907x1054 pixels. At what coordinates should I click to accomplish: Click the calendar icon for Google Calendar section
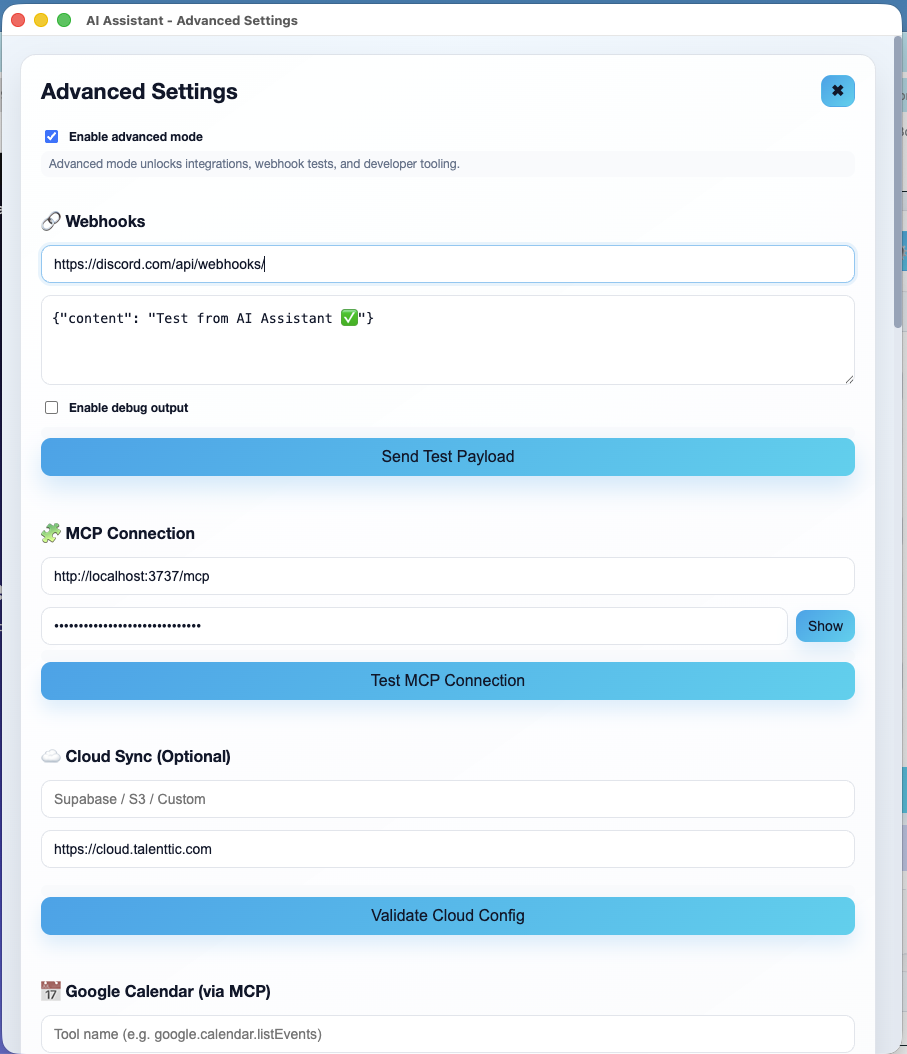(x=51, y=990)
